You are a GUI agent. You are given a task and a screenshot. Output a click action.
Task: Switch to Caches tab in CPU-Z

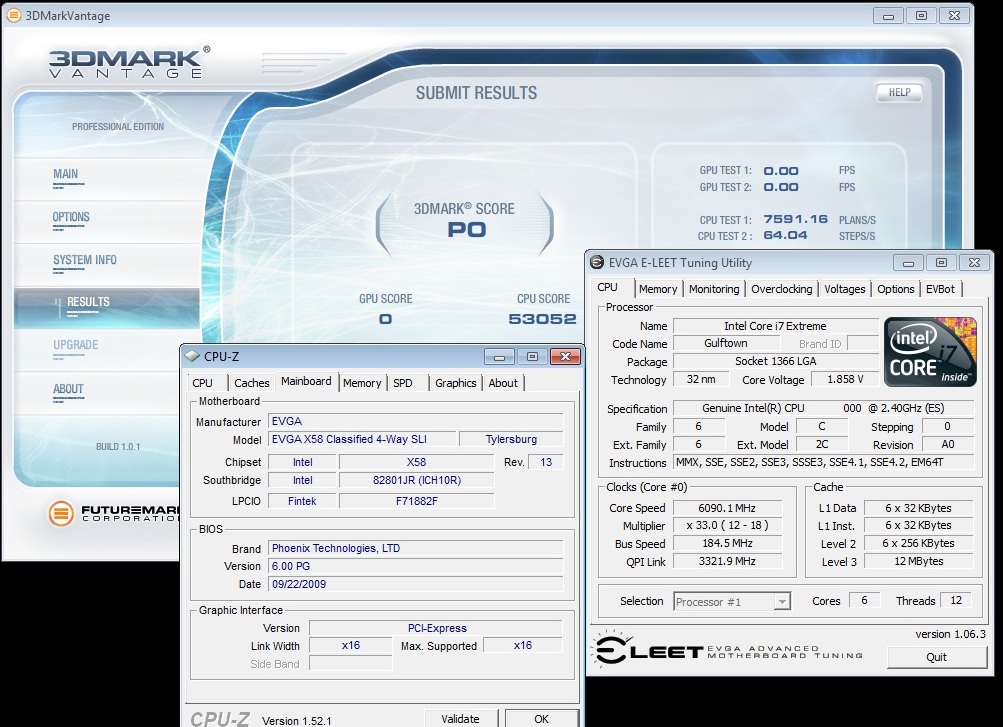click(251, 382)
